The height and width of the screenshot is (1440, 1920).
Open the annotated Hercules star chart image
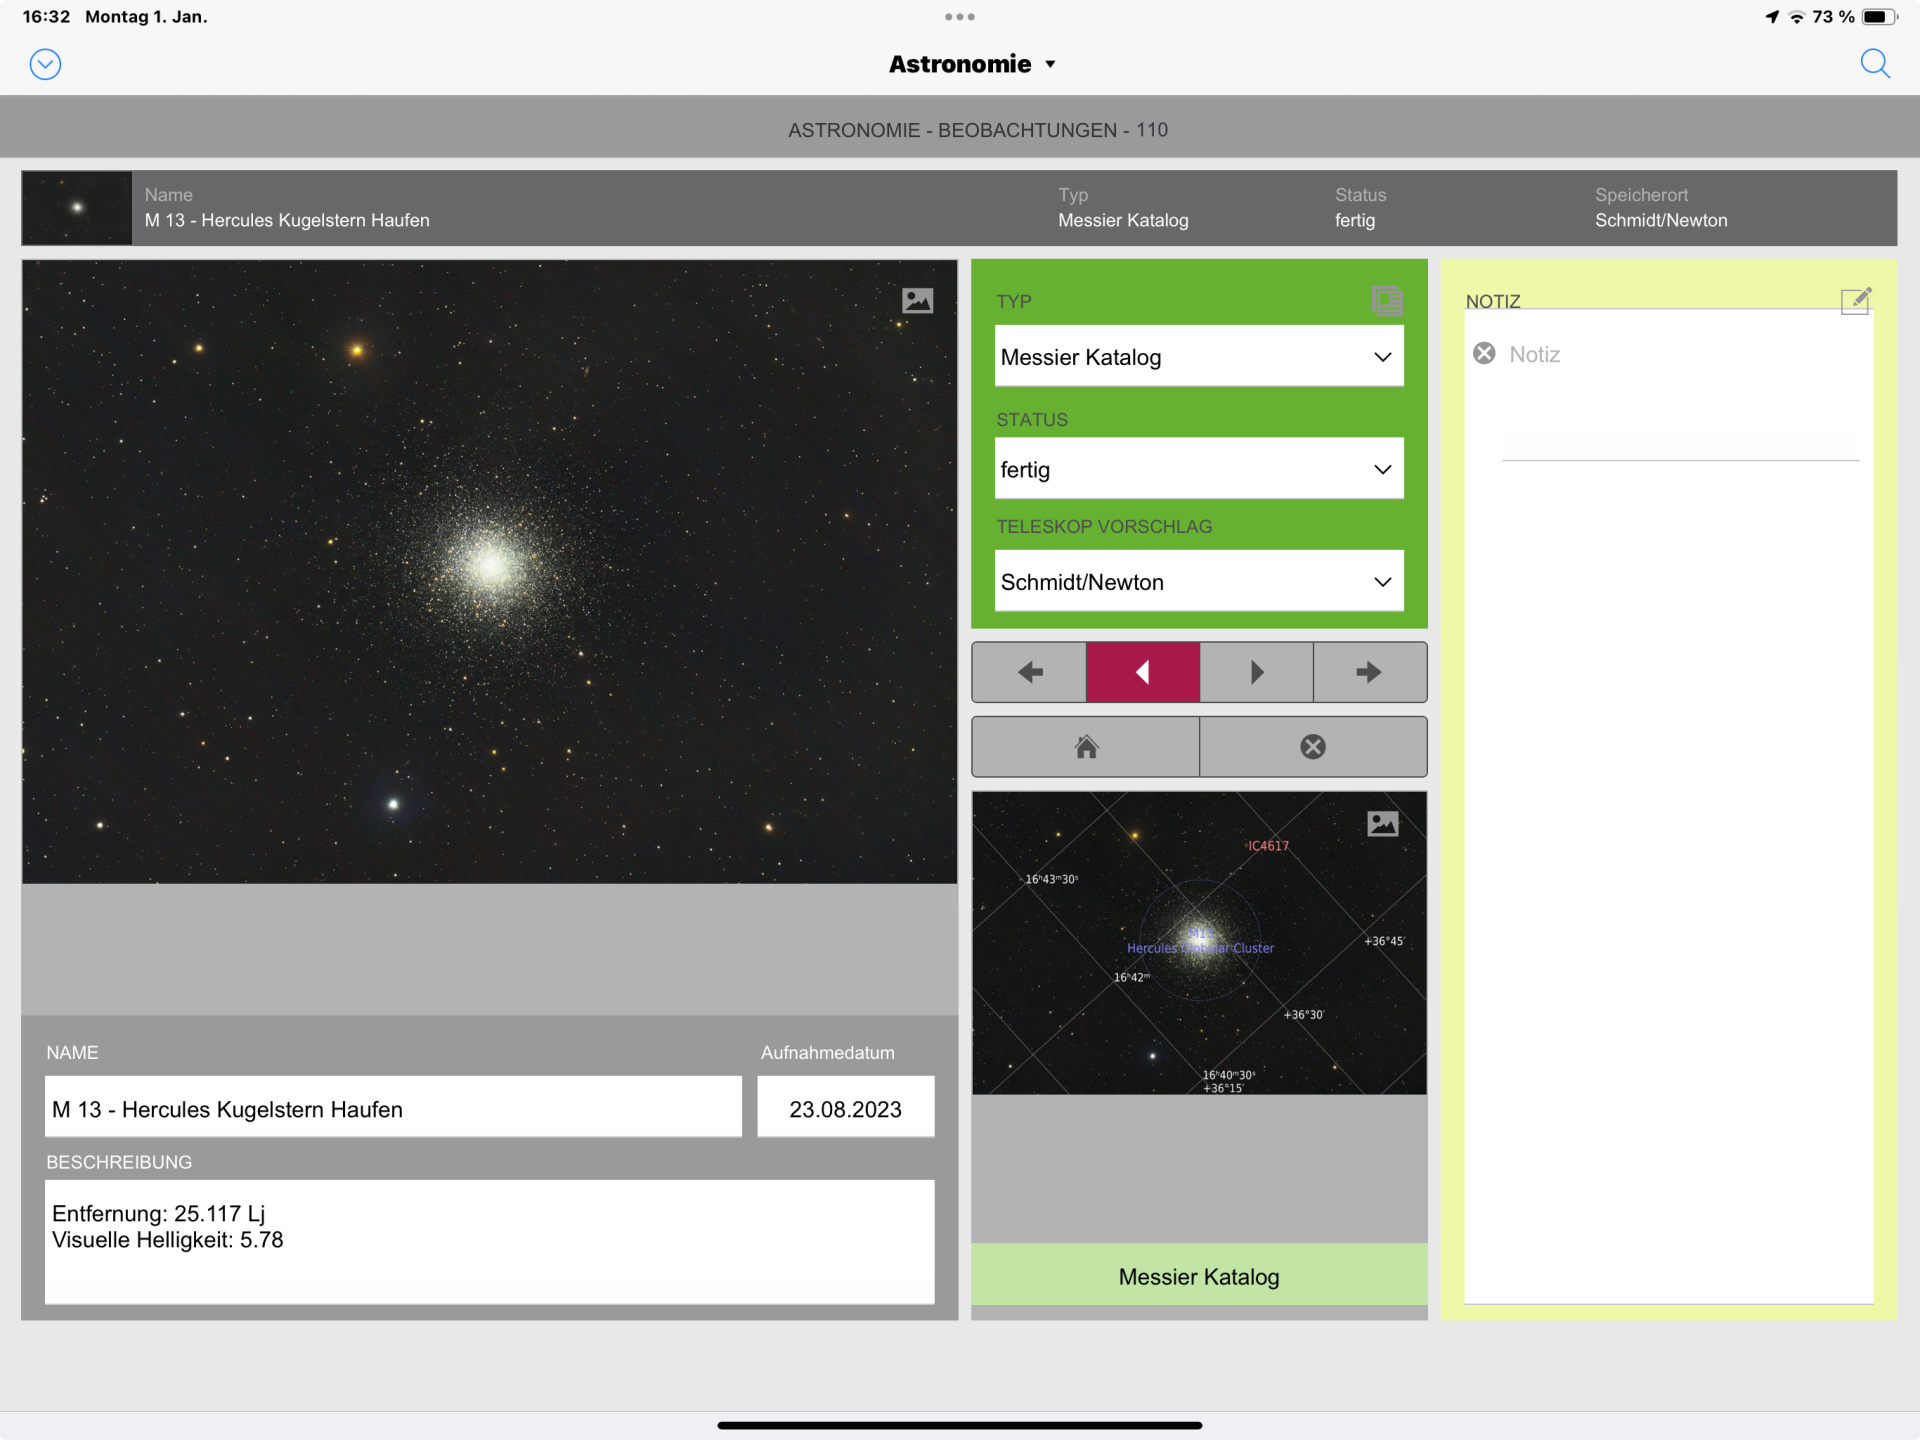pos(1199,943)
